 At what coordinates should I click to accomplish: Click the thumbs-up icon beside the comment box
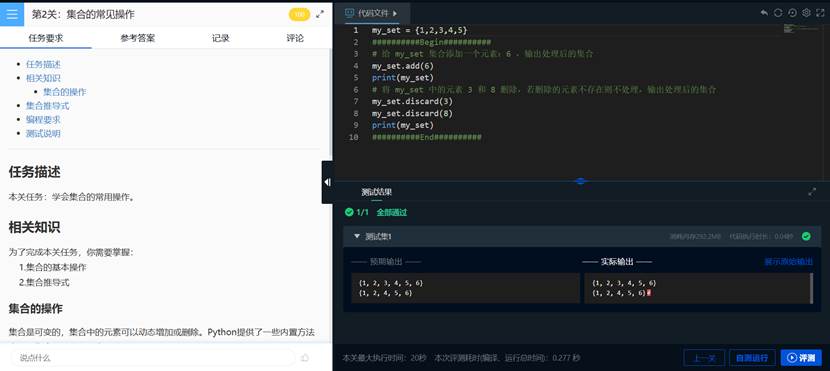305,358
